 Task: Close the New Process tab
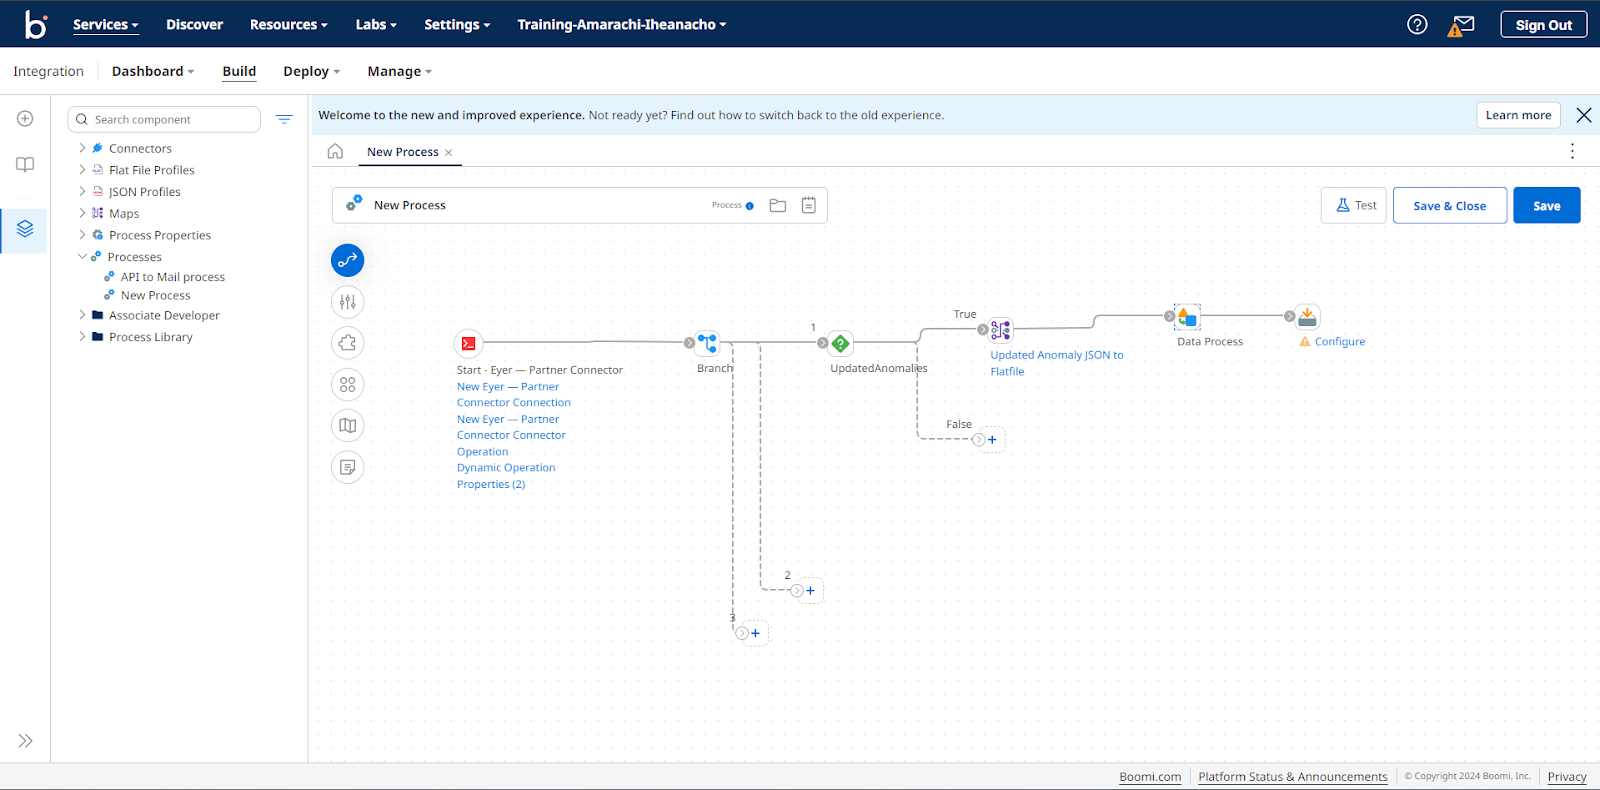click(449, 153)
